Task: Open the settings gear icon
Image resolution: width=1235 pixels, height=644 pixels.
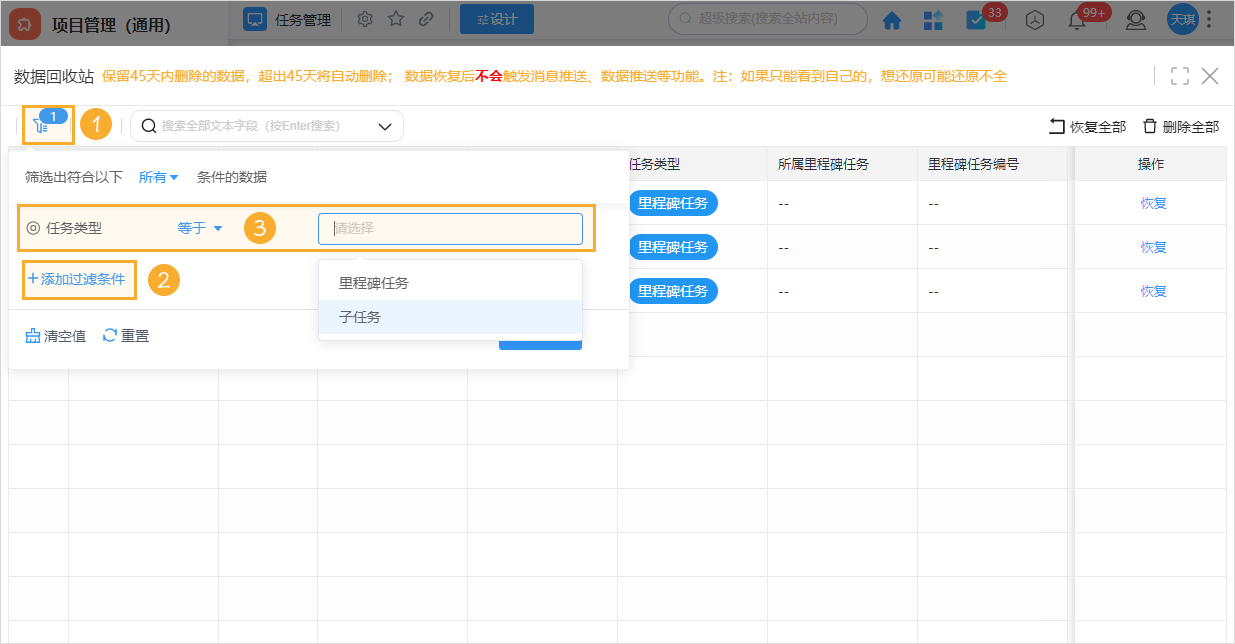Action: [x=365, y=19]
